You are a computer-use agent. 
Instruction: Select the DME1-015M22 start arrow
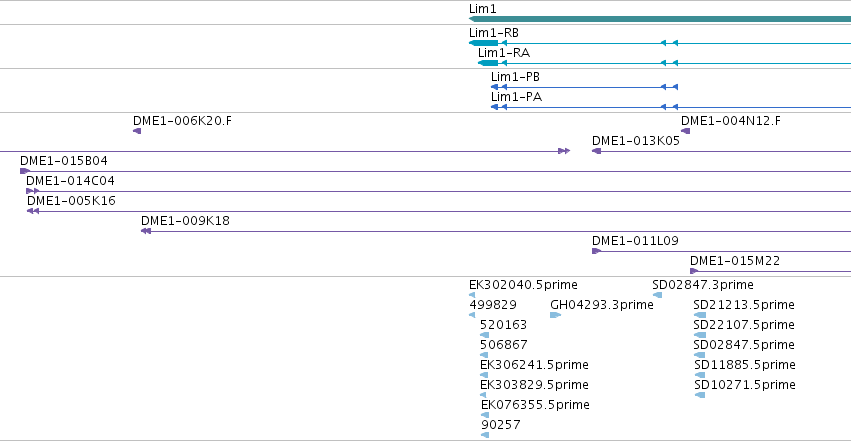tap(694, 271)
